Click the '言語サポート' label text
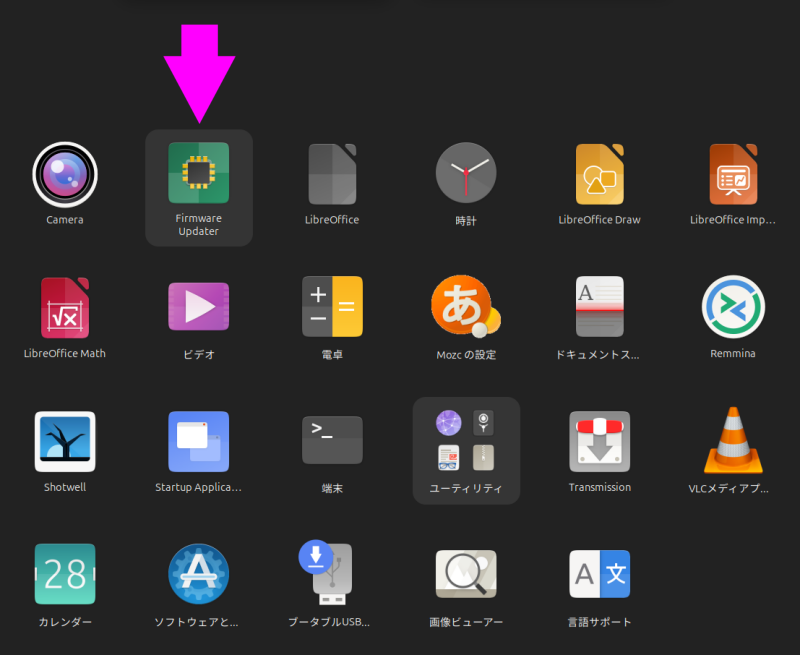800x655 pixels. tap(599, 622)
